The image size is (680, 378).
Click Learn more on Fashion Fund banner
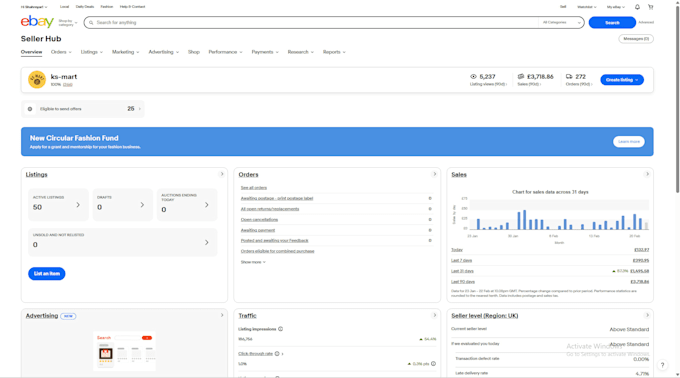tap(629, 142)
